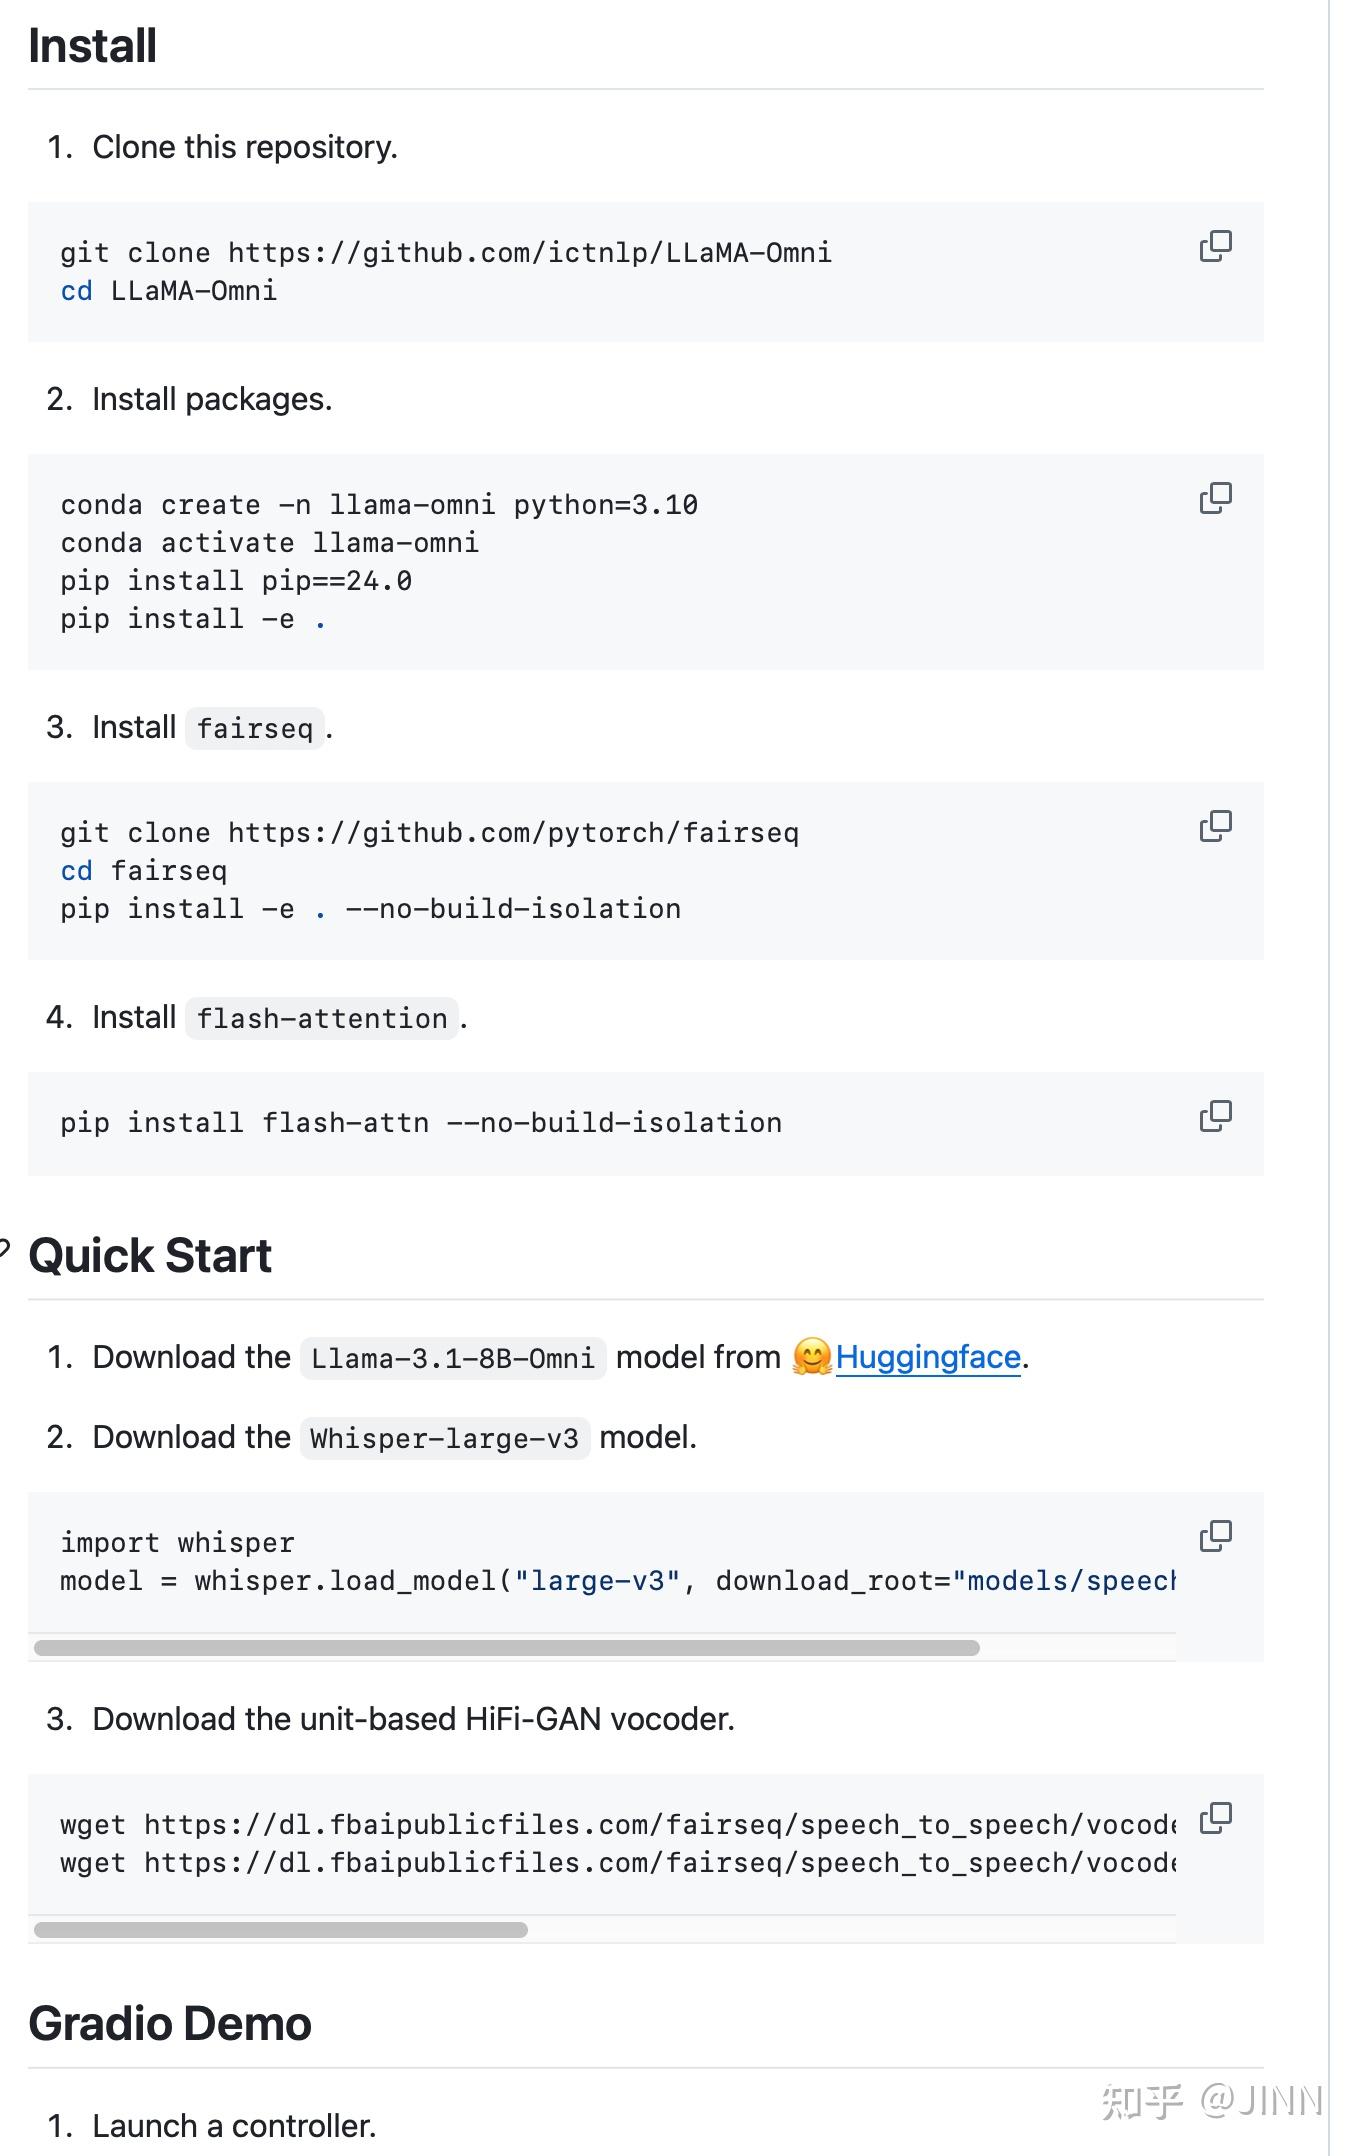
Task: Copy the LLaMA-Omni git clone commands
Action: point(1215,246)
